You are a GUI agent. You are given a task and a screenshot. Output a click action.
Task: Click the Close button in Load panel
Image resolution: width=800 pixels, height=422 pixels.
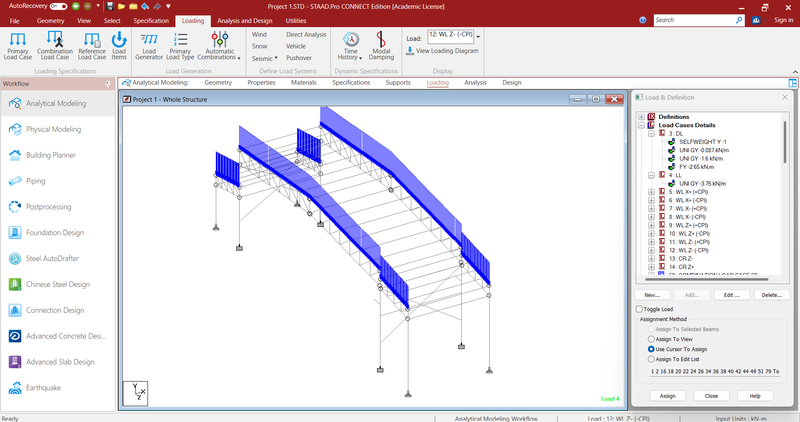click(x=711, y=396)
